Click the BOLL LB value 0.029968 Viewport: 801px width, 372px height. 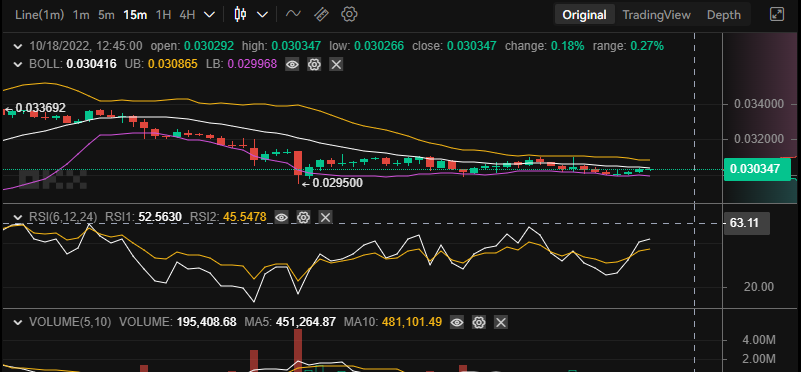coord(252,64)
